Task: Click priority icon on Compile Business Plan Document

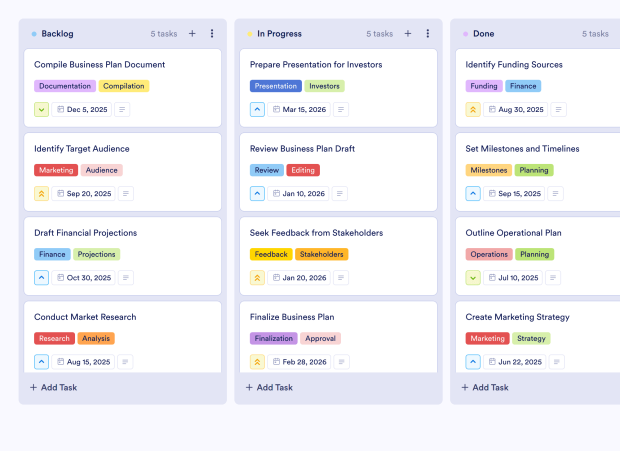Action: (41, 109)
